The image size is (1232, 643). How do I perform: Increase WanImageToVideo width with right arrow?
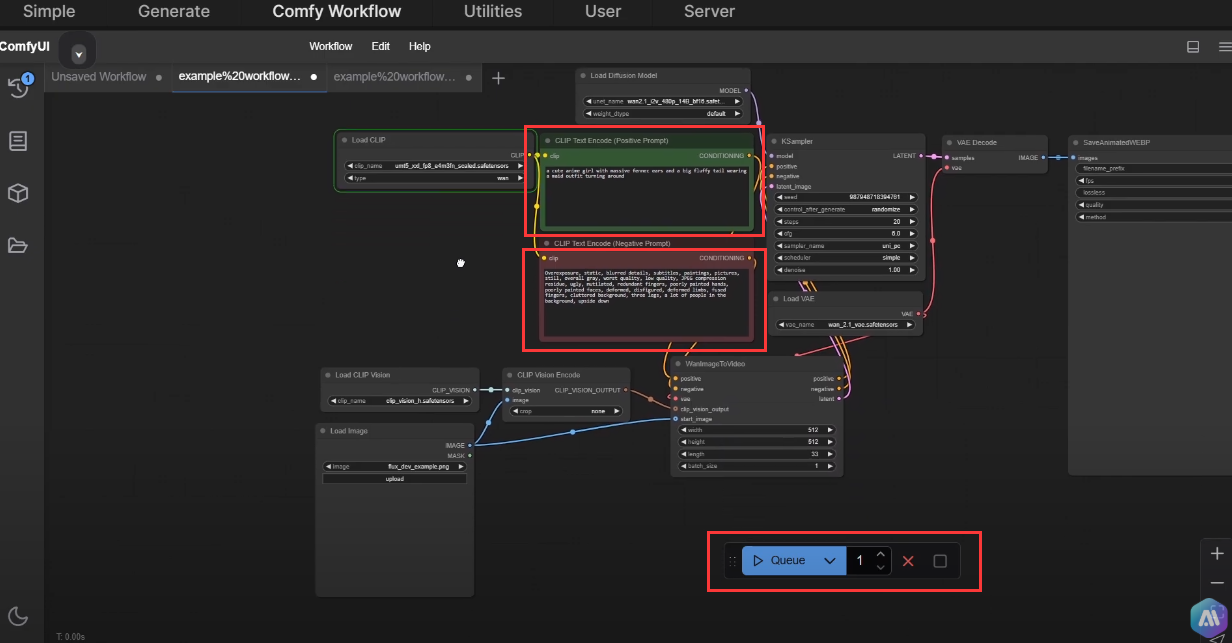pos(829,430)
